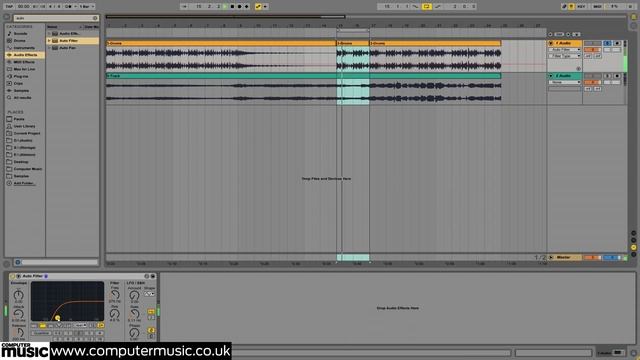This screenshot has width=640, height=360.
Task: Toggle the yellow Automation Arm button
Action: click(x=258, y=7)
